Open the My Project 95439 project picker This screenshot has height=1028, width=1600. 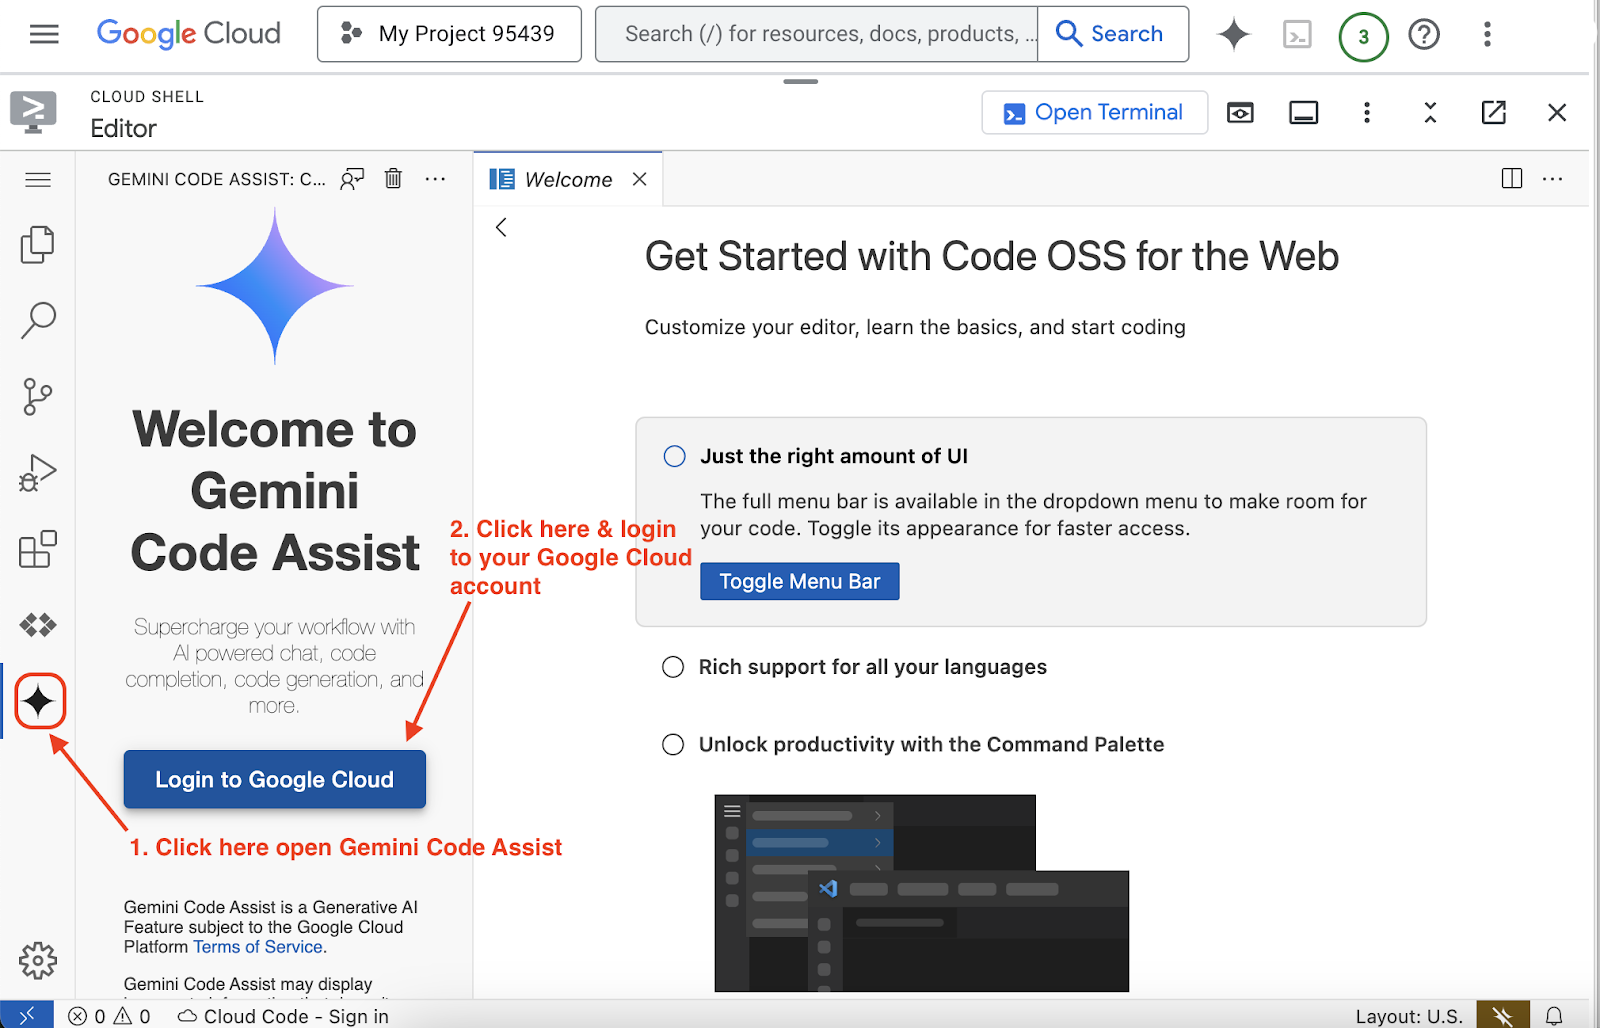pyautogui.click(x=449, y=34)
